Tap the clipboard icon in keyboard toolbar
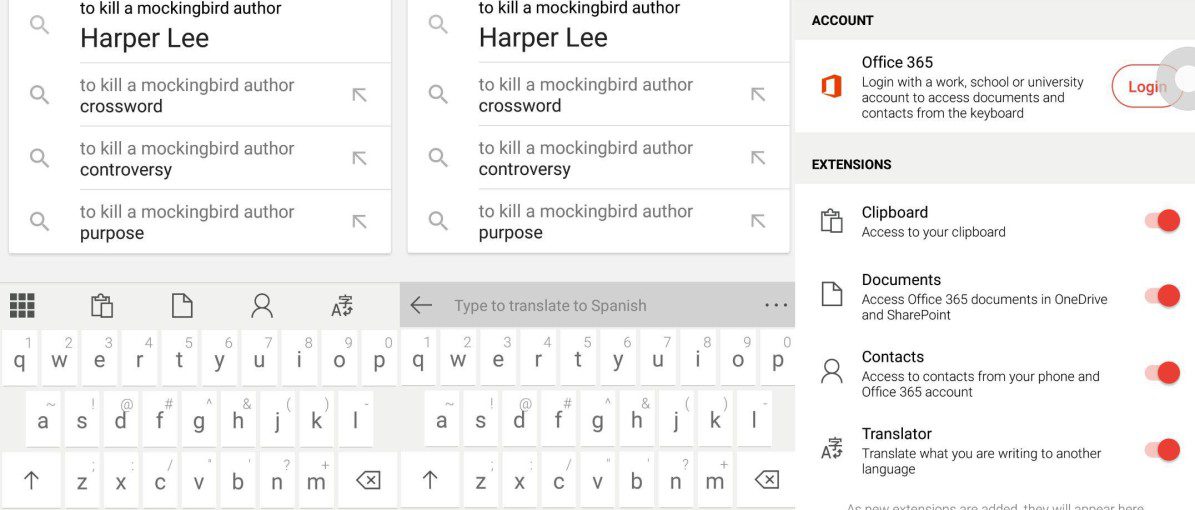Viewport: 1195px width, 510px height. [x=102, y=306]
